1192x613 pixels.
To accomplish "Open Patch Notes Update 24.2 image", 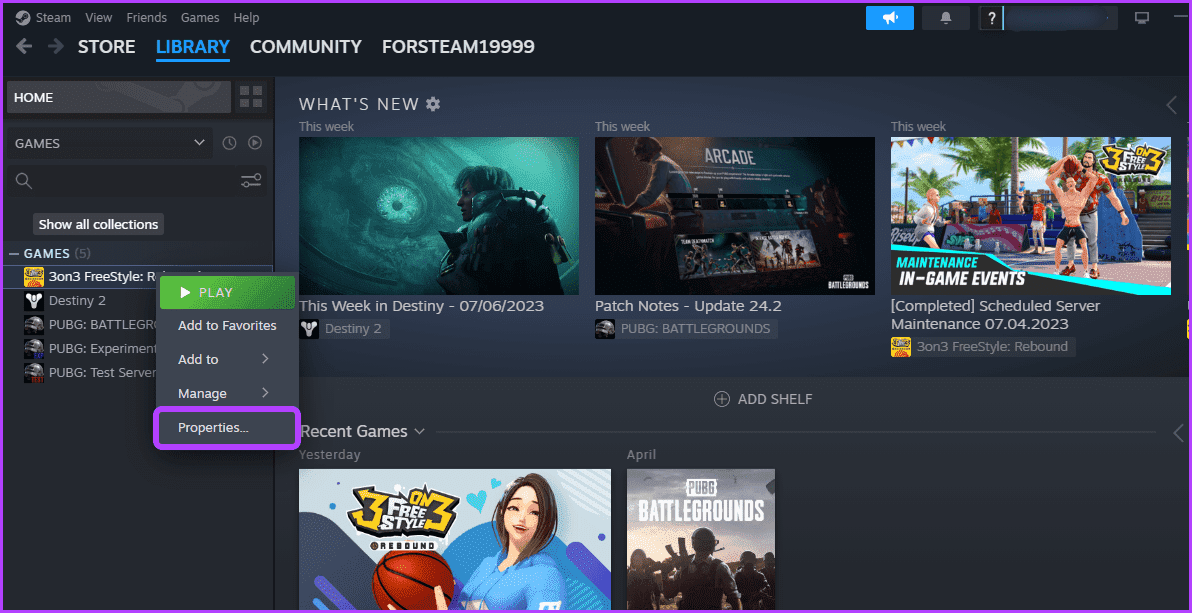I will point(734,216).
